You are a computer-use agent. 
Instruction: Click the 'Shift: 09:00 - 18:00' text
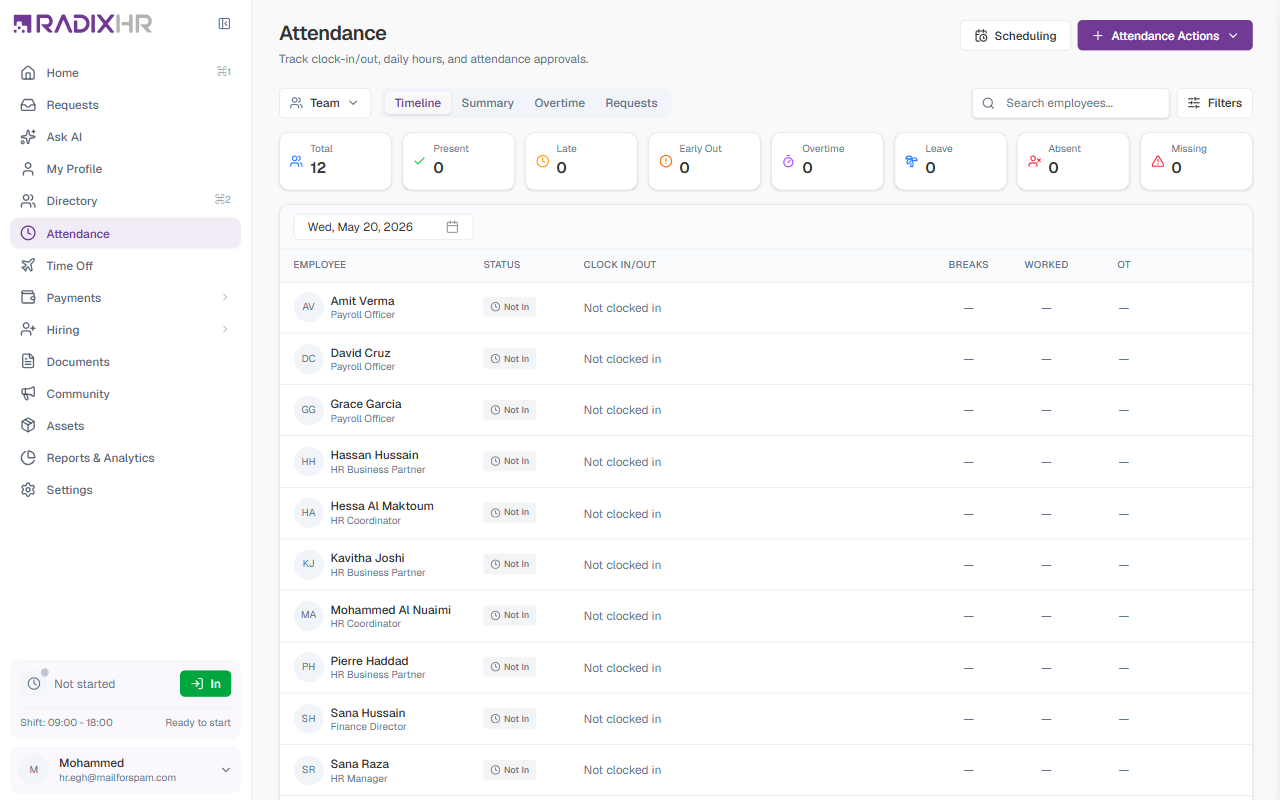point(67,722)
